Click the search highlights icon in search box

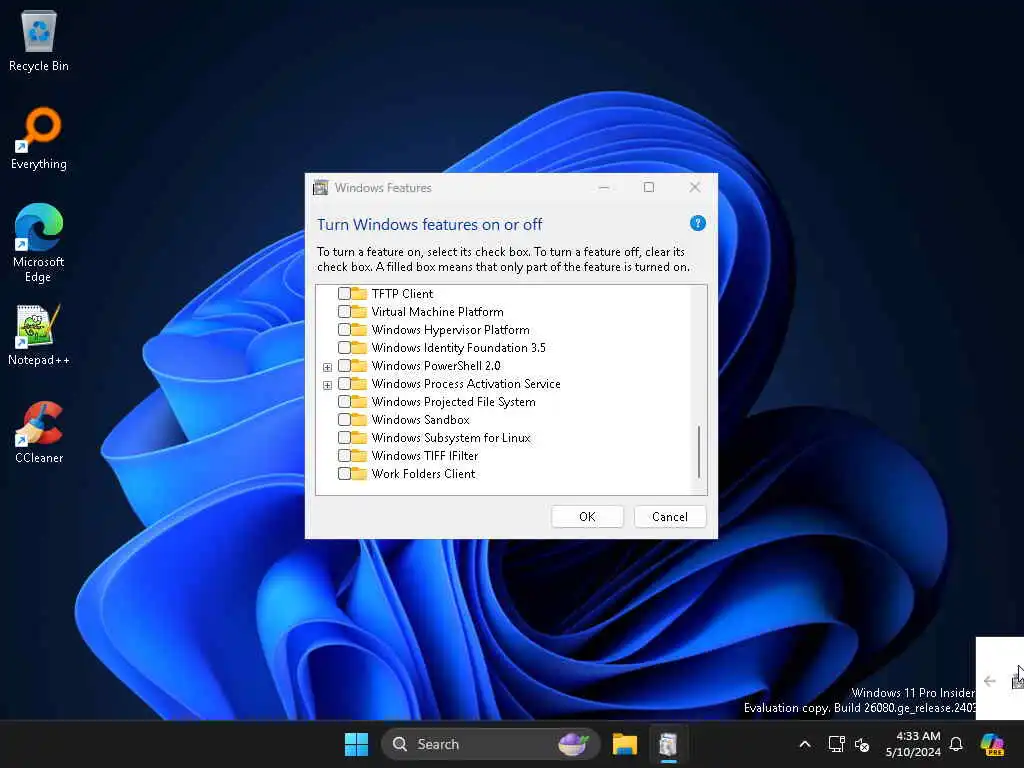[x=573, y=744]
